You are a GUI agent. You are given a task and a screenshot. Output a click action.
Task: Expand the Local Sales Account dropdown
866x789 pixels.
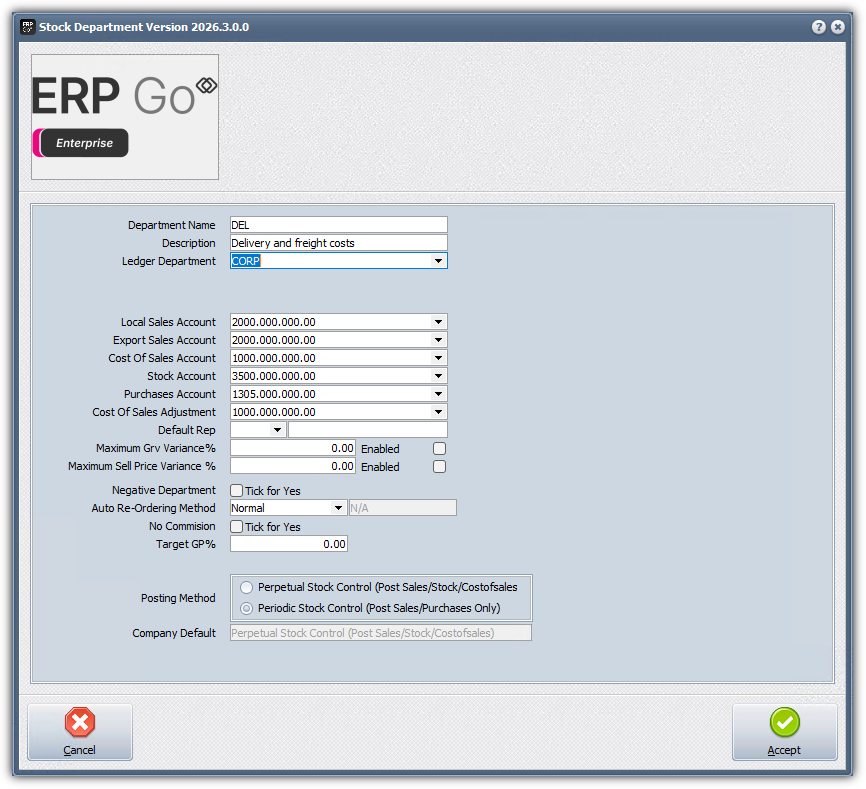click(438, 322)
